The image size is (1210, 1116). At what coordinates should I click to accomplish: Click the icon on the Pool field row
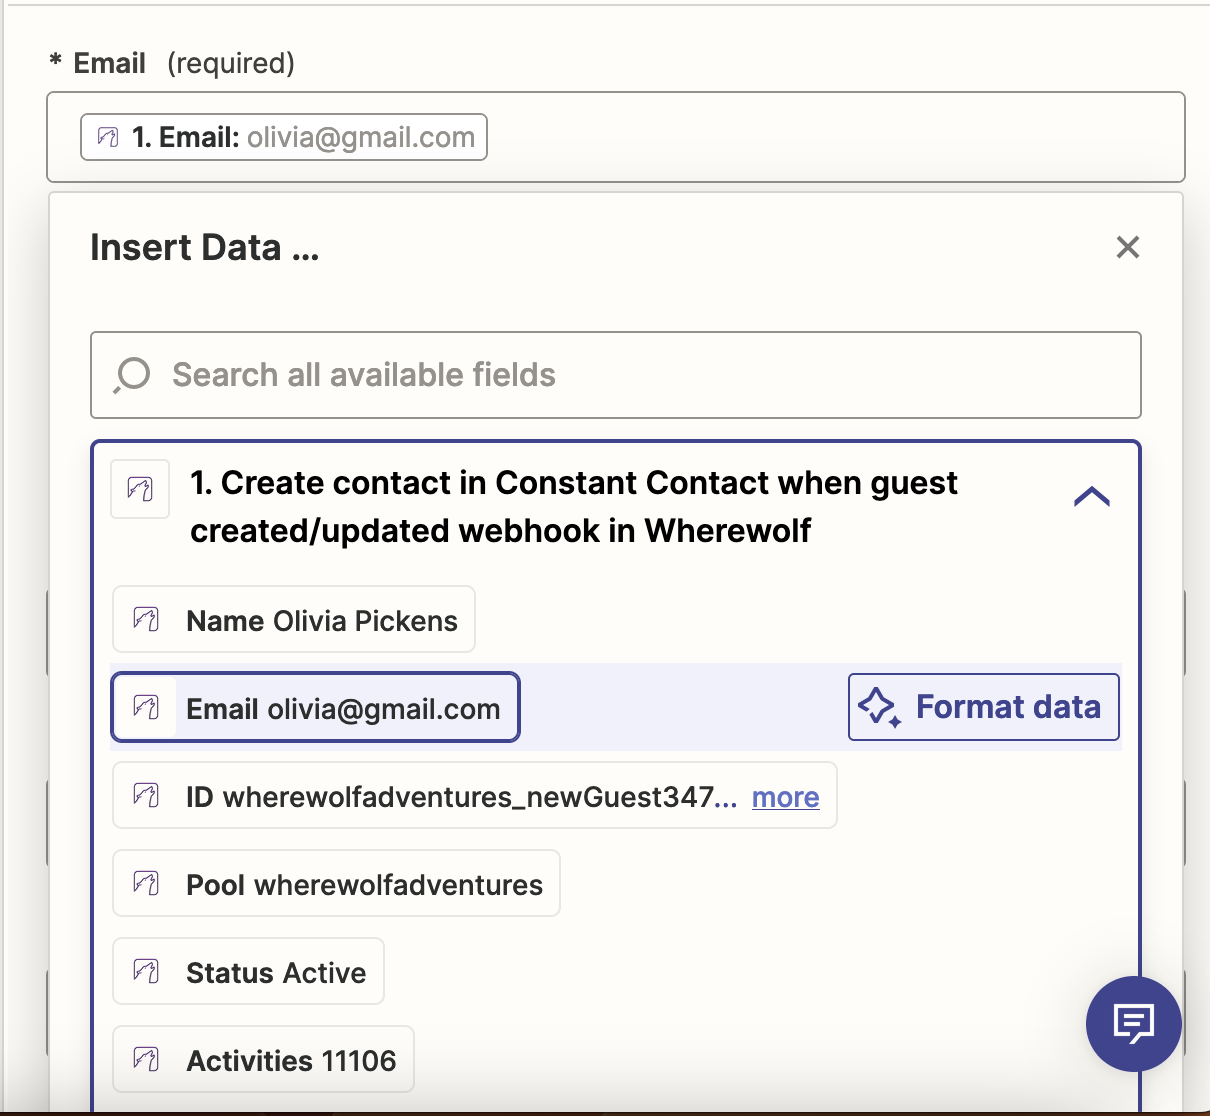[146, 884]
